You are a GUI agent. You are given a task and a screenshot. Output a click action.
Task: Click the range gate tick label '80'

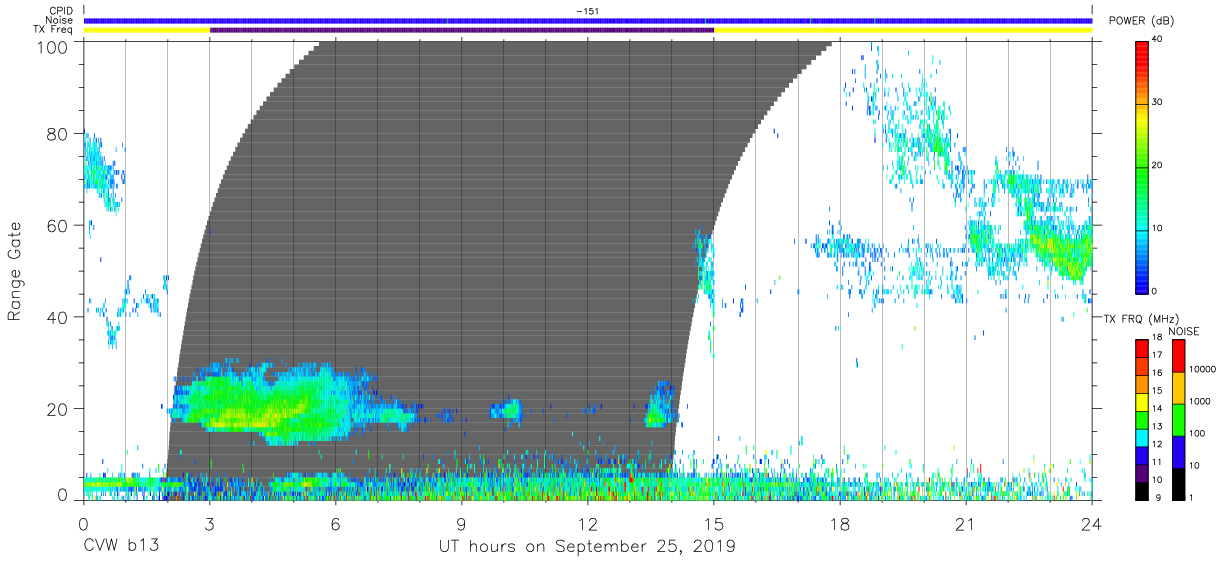(x=58, y=134)
